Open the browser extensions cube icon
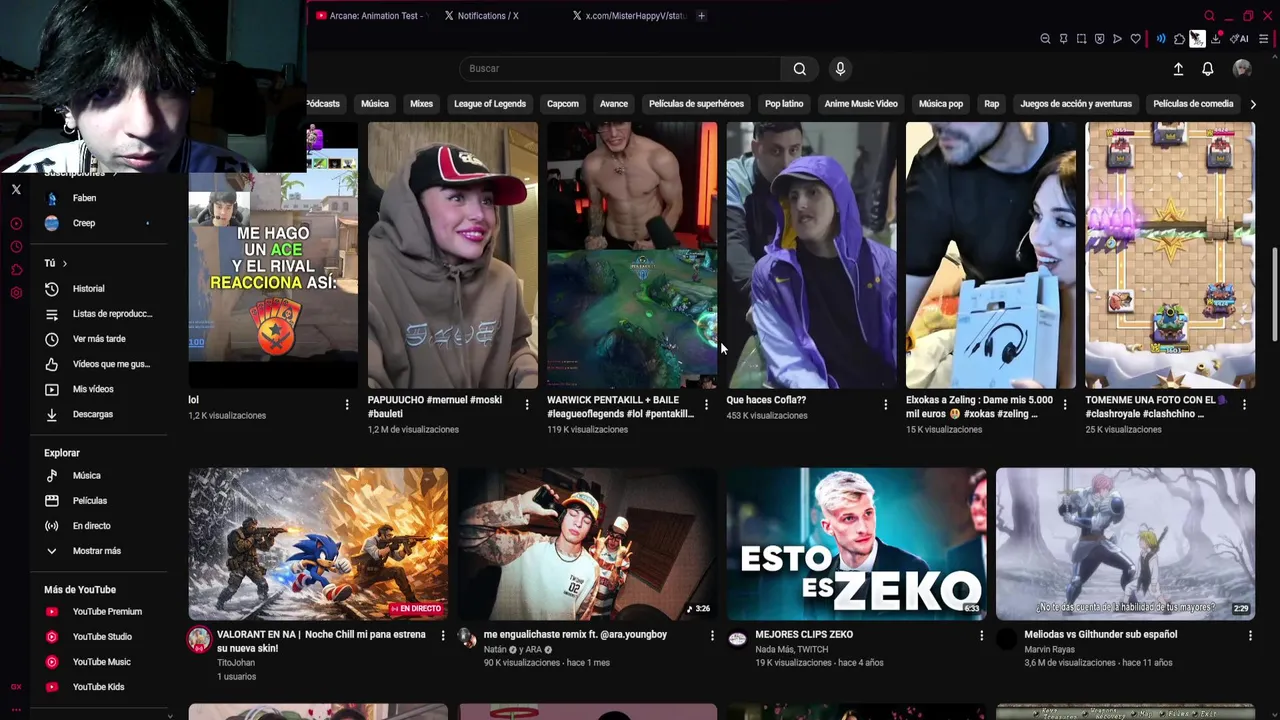This screenshot has height=720, width=1280. pos(1179,39)
